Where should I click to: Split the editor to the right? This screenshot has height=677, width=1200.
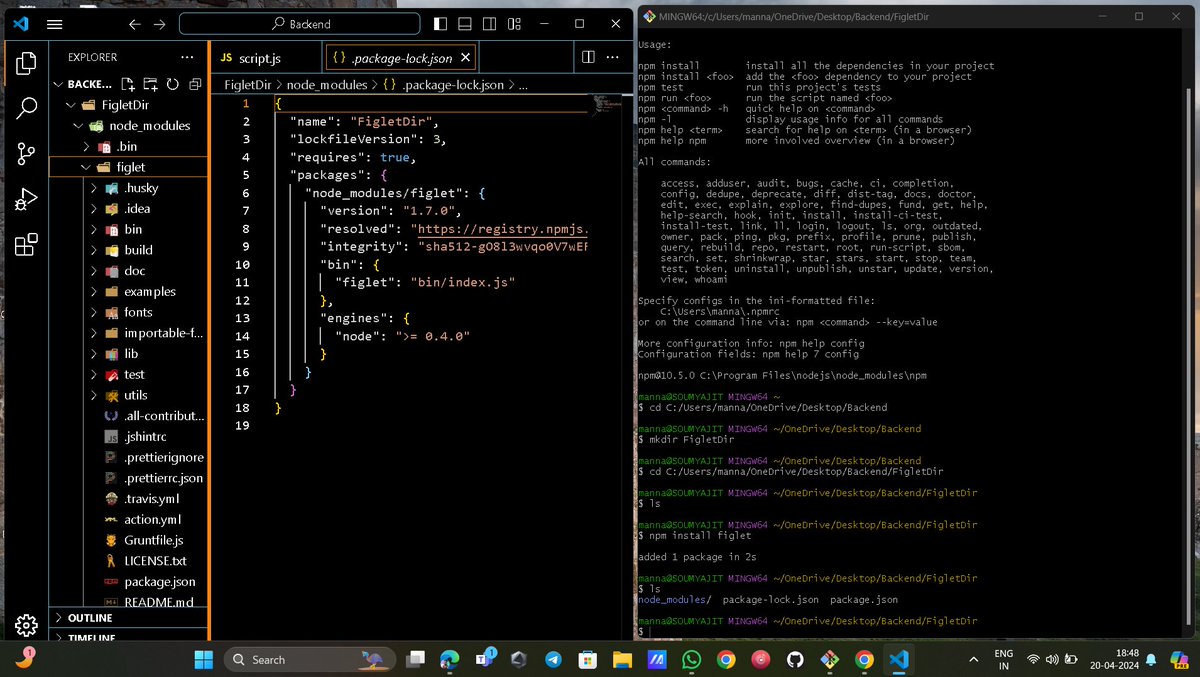pos(589,58)
